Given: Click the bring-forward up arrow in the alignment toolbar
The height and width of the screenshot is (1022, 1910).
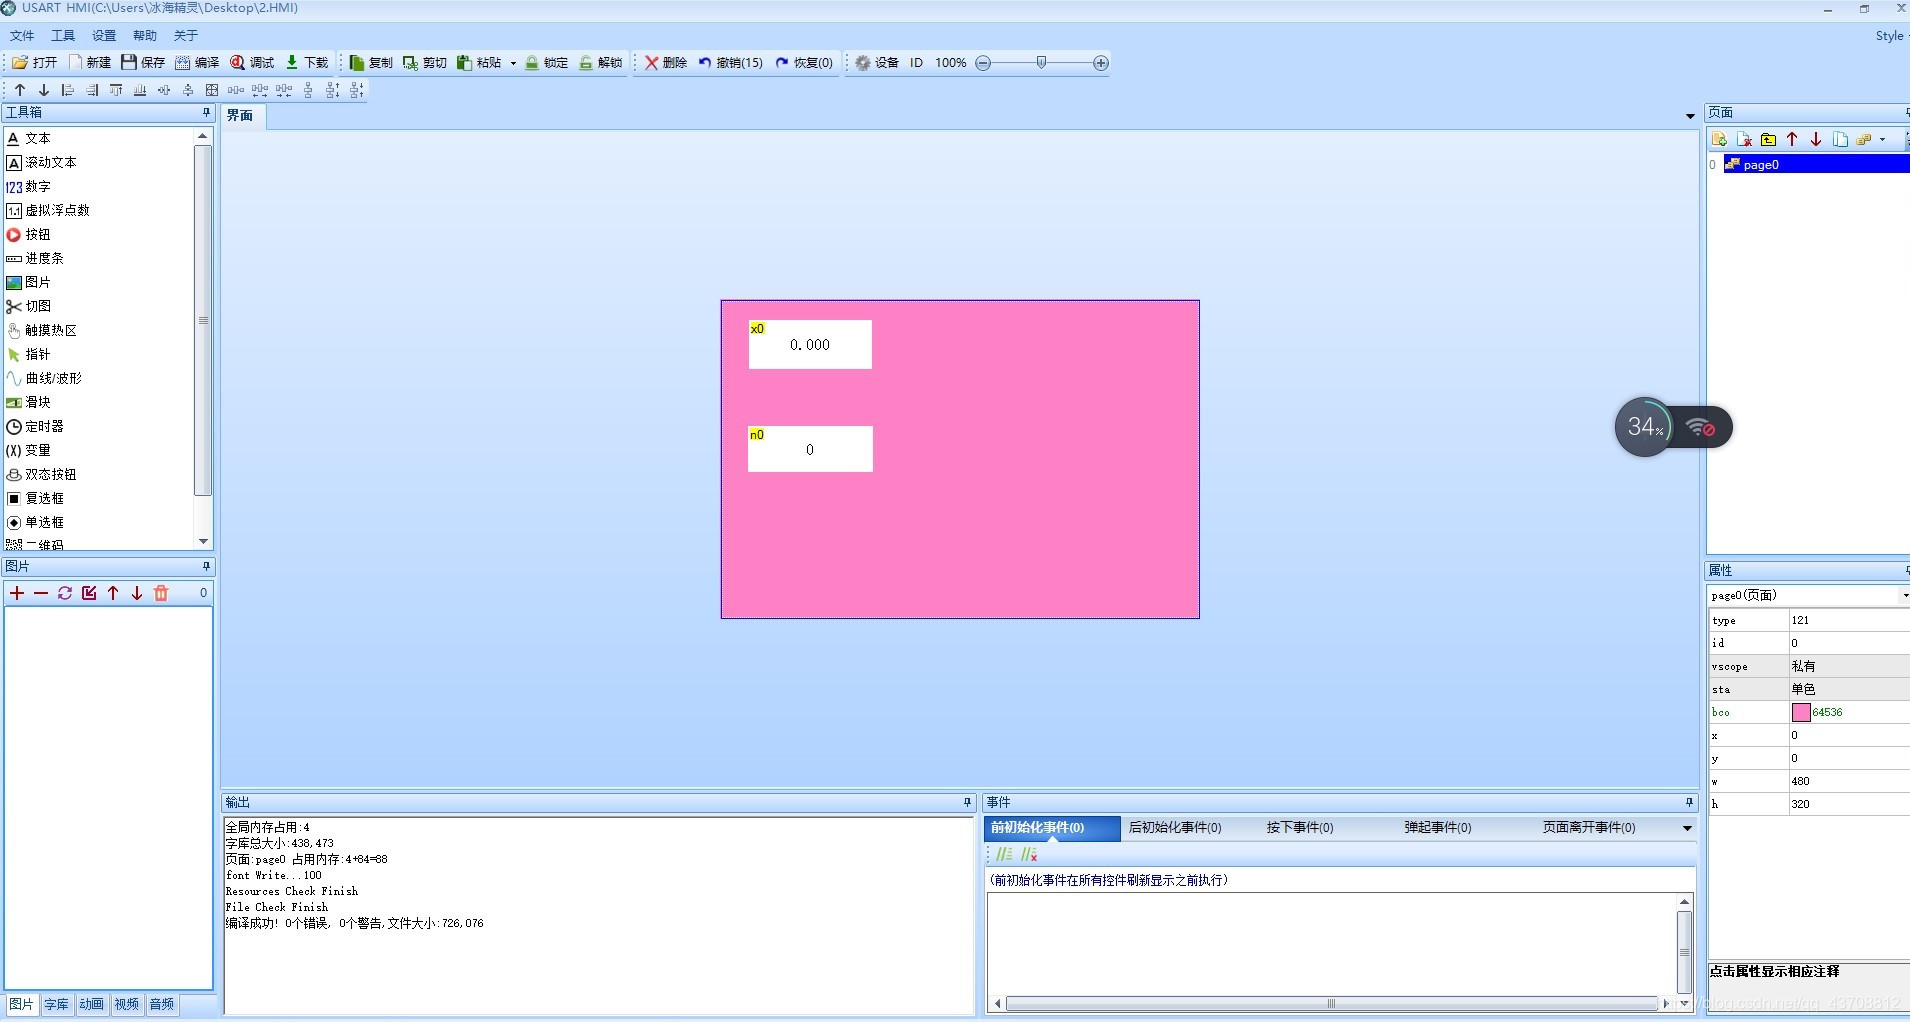Looking at the screenshot, I should [20, 90].
